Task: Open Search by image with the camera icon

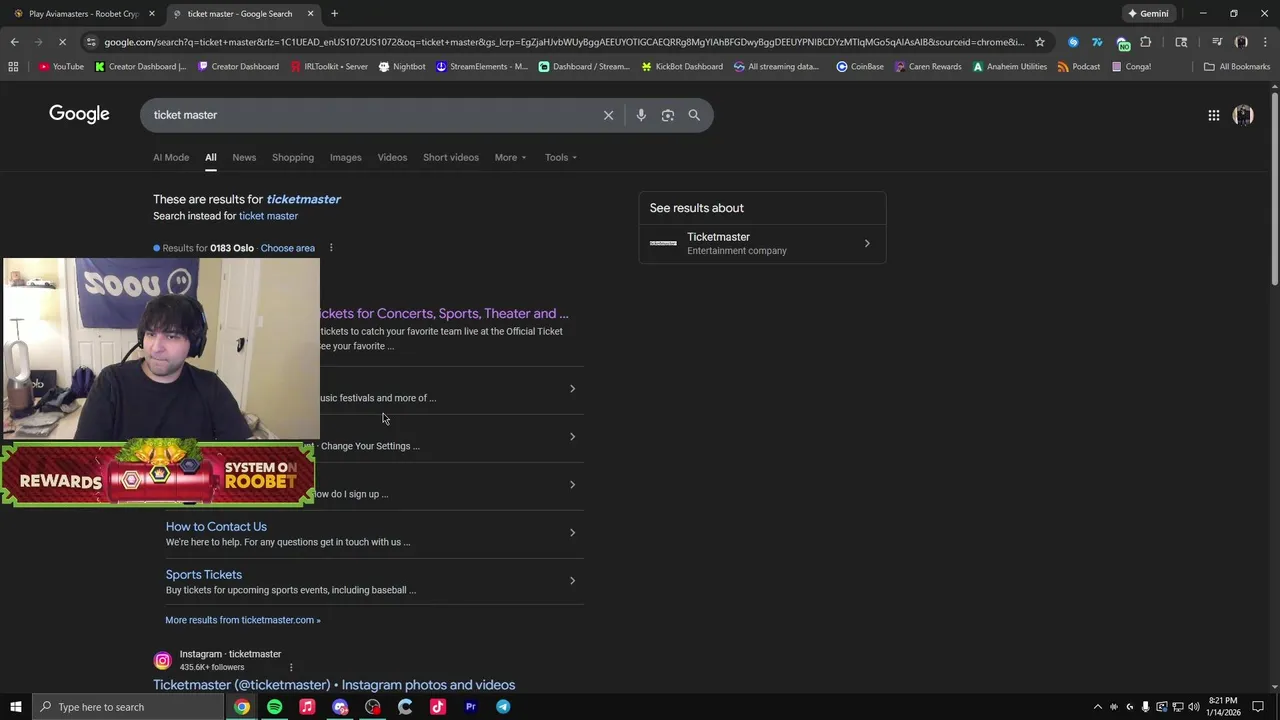Action: [x=668, y=115]
